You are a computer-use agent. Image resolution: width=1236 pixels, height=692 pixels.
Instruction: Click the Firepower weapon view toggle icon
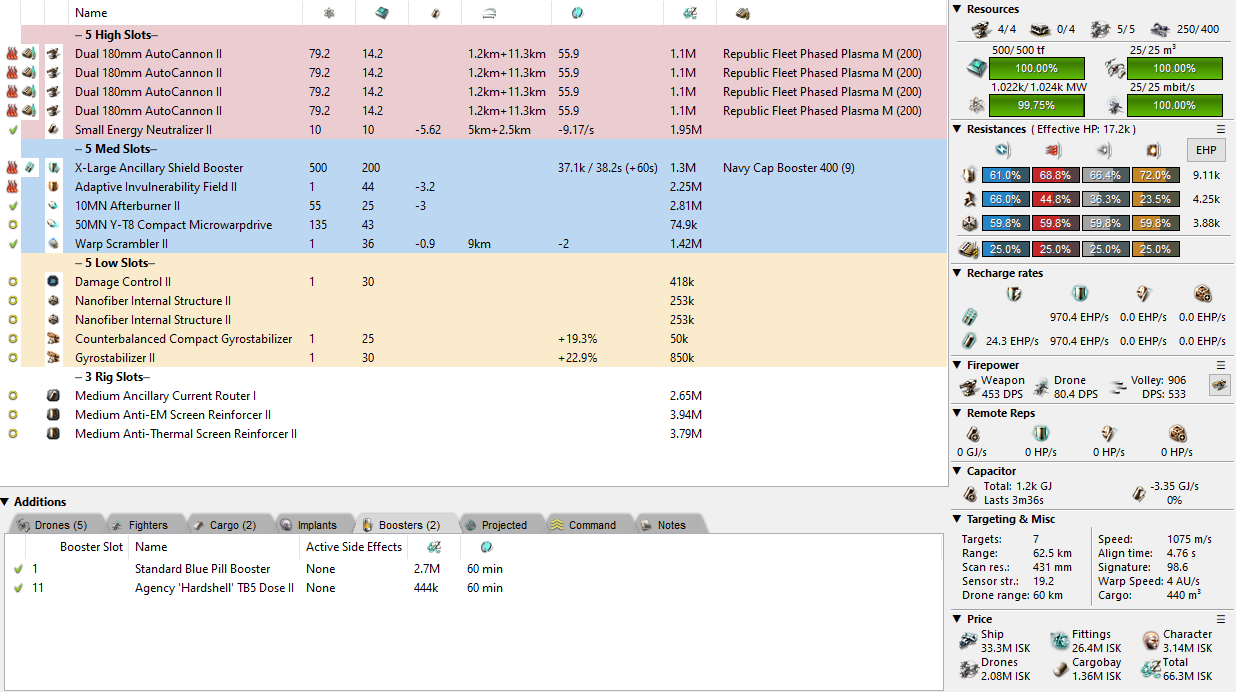point(1219,385)
